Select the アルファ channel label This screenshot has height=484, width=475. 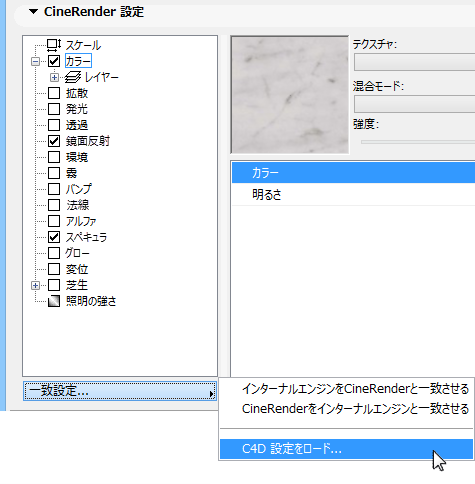pyautogui.click(x=81, y=221)
